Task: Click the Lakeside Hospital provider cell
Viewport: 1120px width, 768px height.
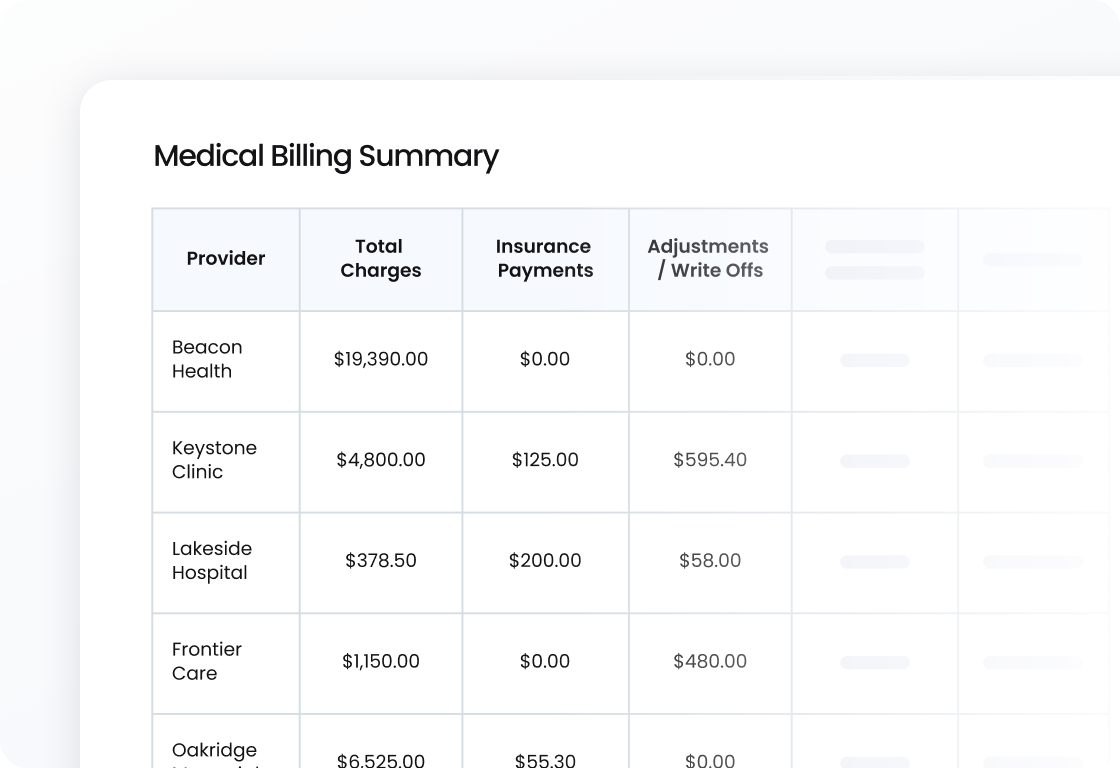Action: pyautogui.click(x=212, y=562)
